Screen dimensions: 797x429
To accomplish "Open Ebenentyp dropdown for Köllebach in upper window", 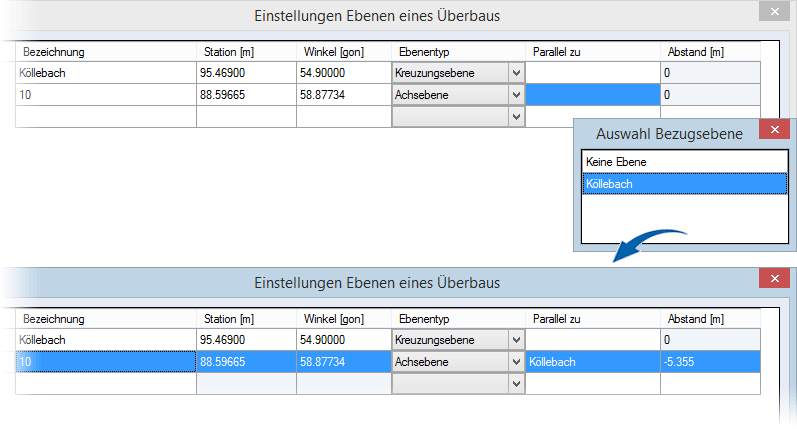I will tap(516, 73).
